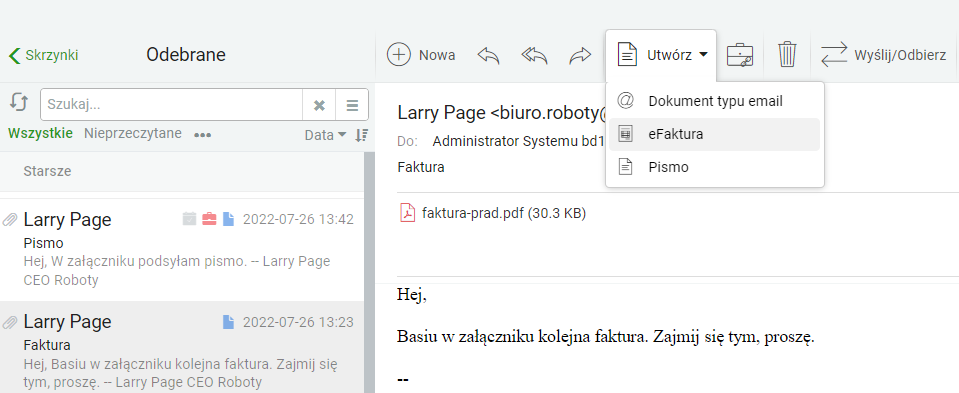The width and height of the screenshot is (959, 393).
Task: Click the briefcase link-to-case icon
Action: (740, 55)
